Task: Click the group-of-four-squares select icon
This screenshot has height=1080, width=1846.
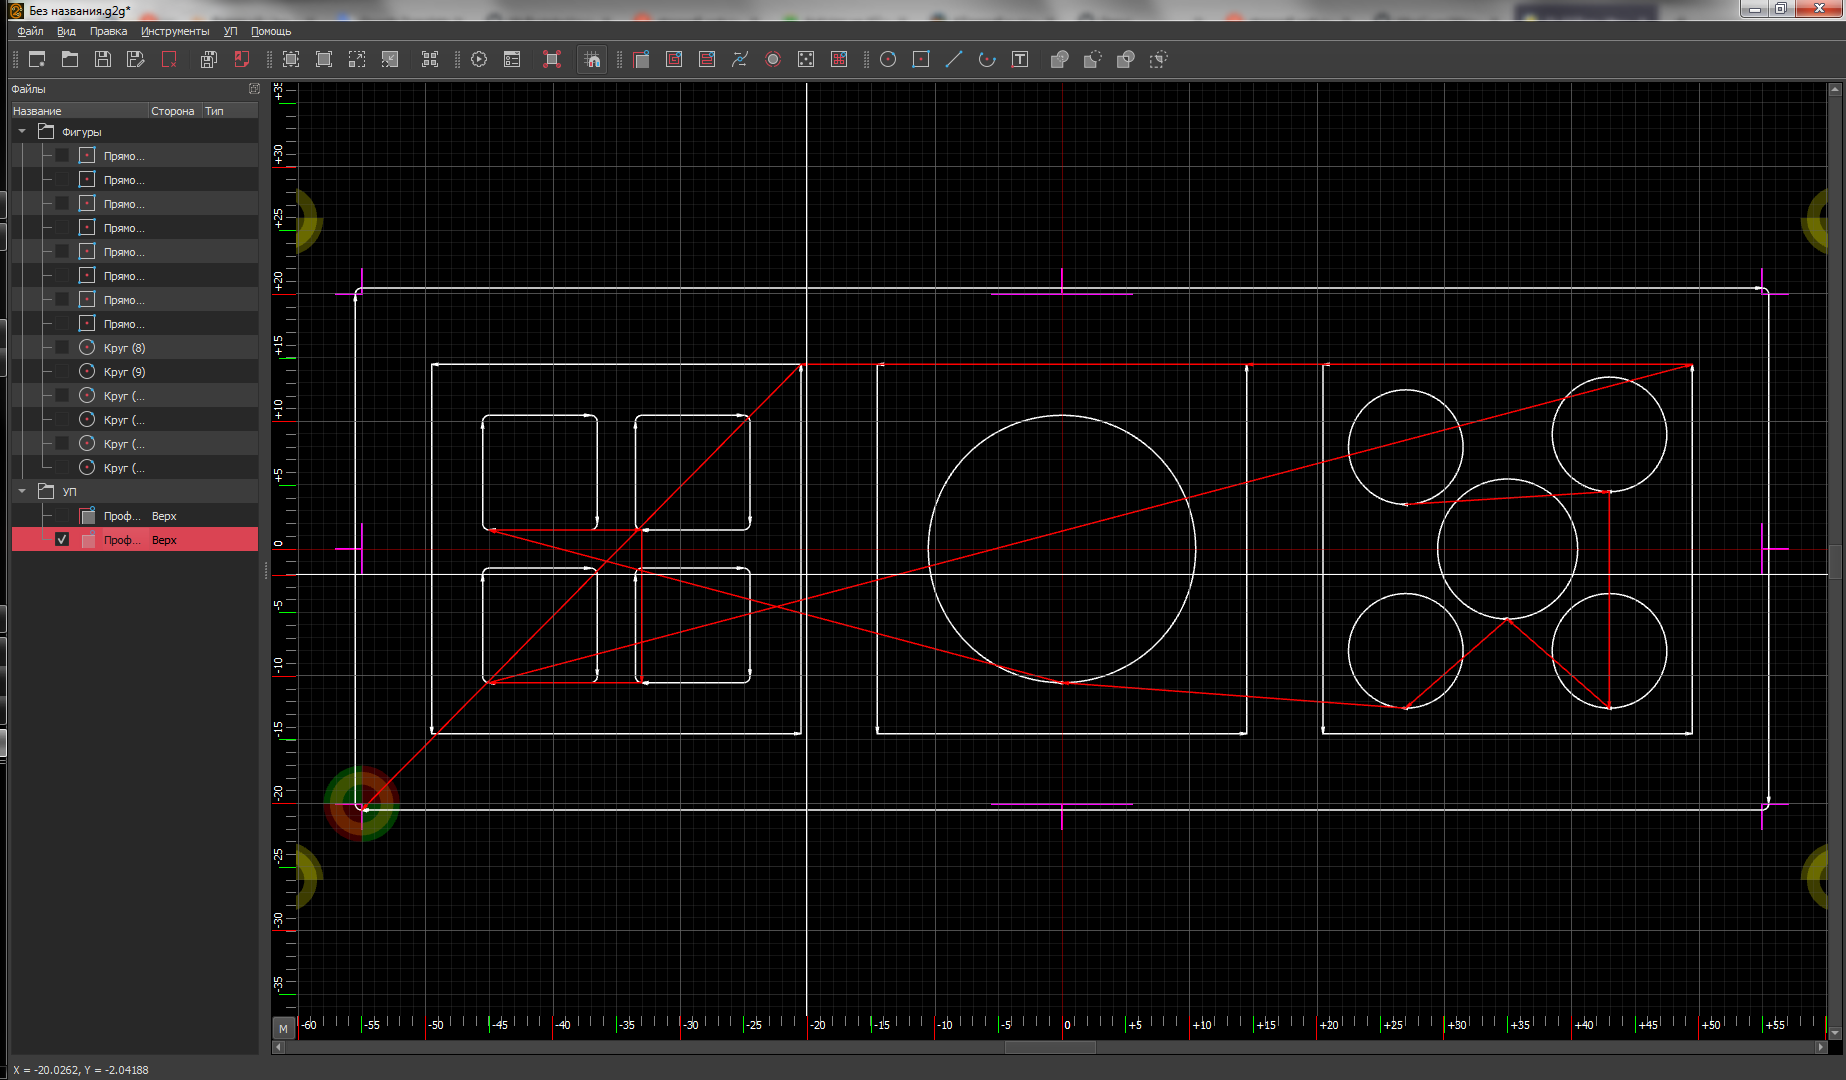Action: click(430, 59)
